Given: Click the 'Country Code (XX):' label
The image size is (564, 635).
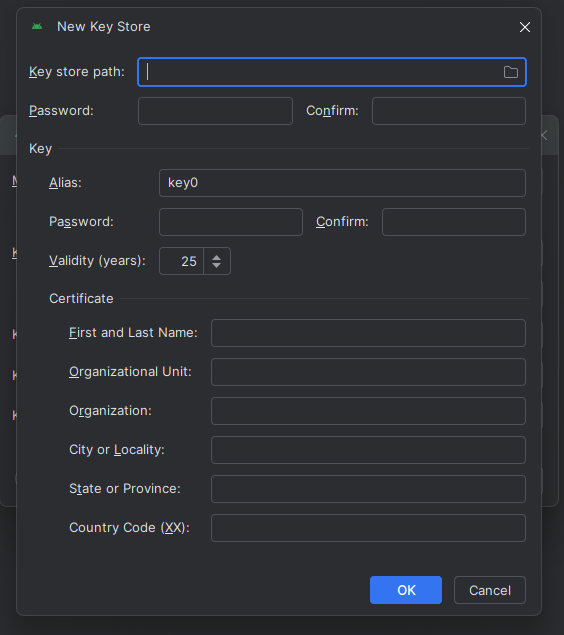Looking at the screenshot, I should [129, 528].
